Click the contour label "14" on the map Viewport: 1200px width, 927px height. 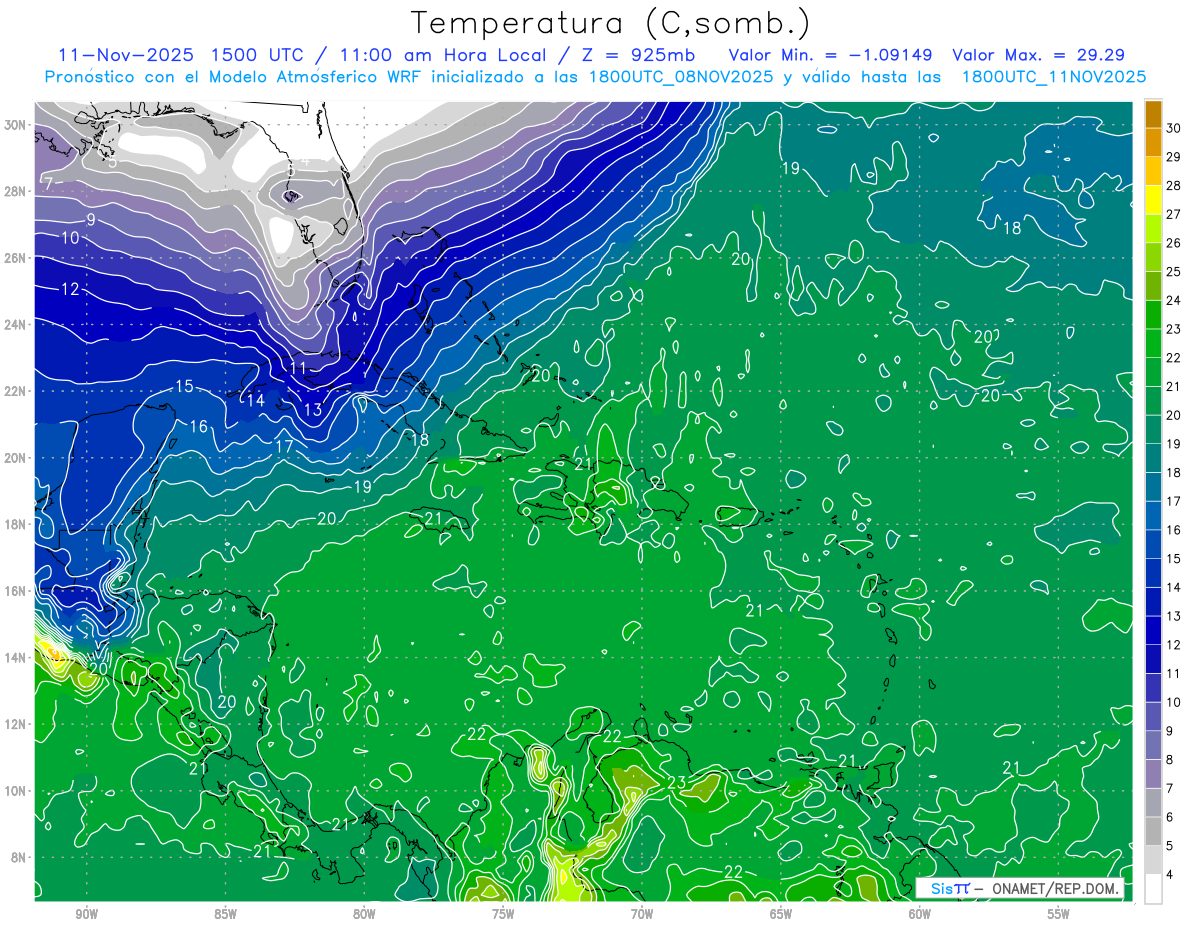(256, 400)
